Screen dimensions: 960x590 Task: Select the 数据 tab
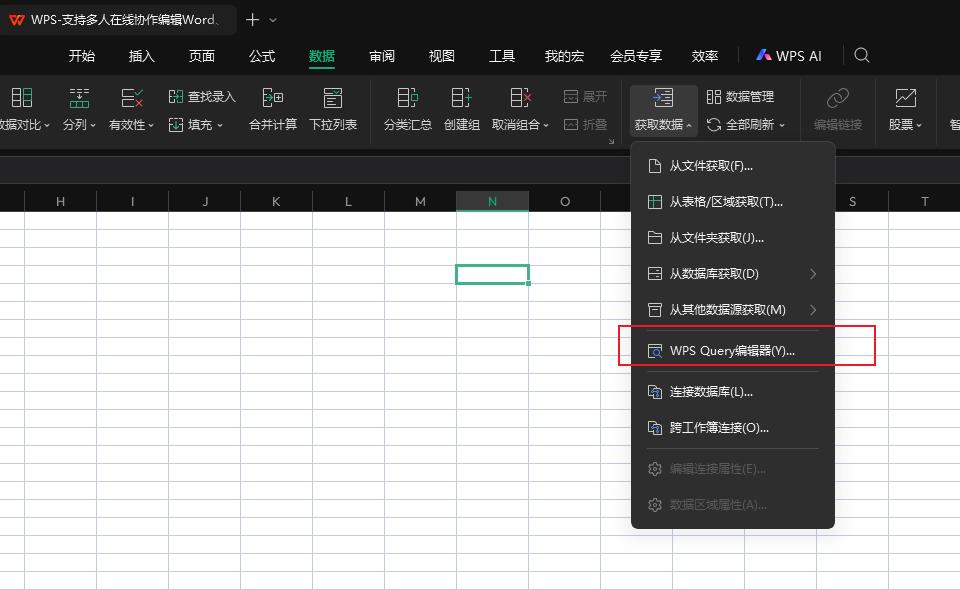pos(321,56)
